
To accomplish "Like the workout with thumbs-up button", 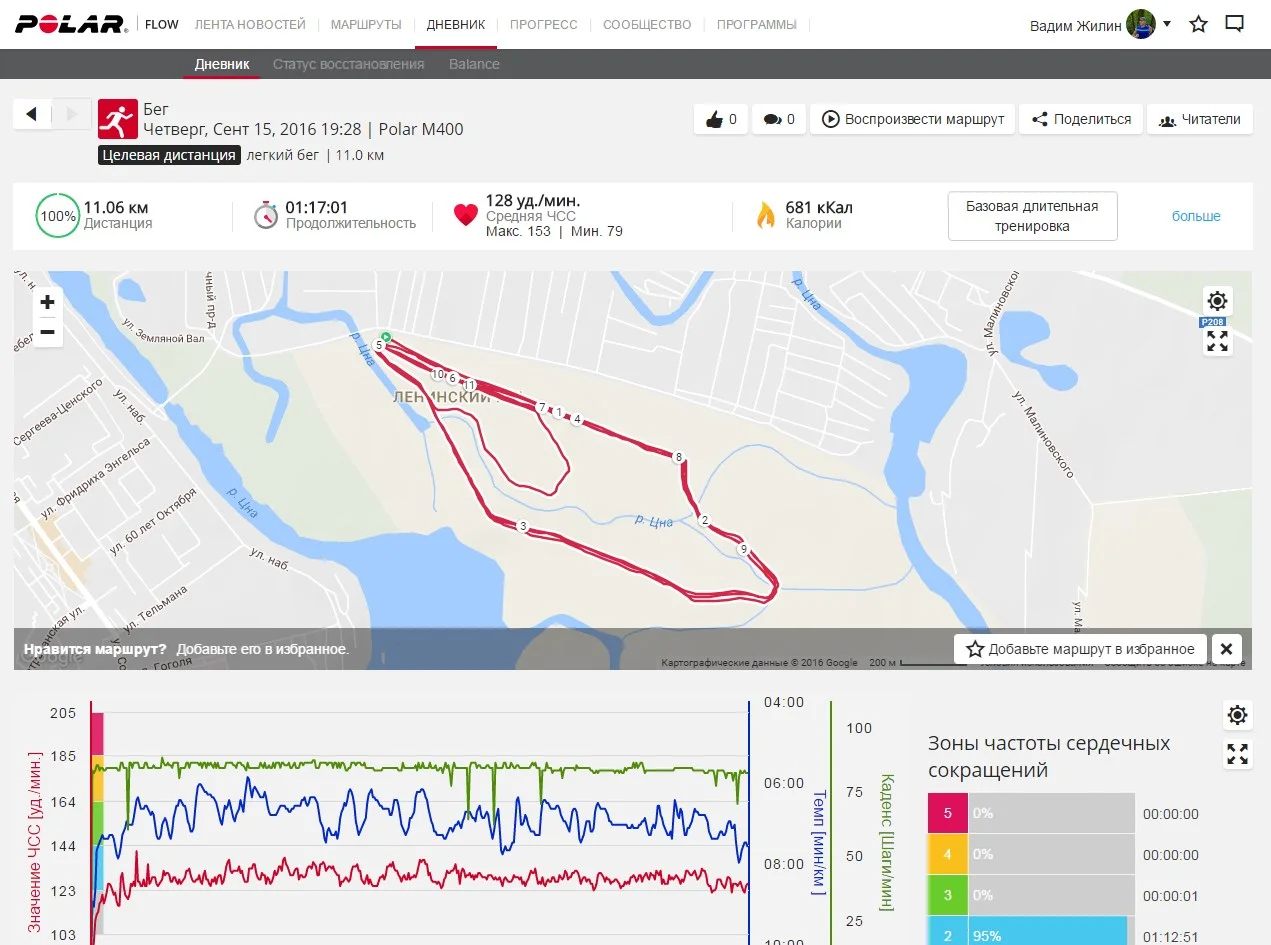I will pos(720,119).
